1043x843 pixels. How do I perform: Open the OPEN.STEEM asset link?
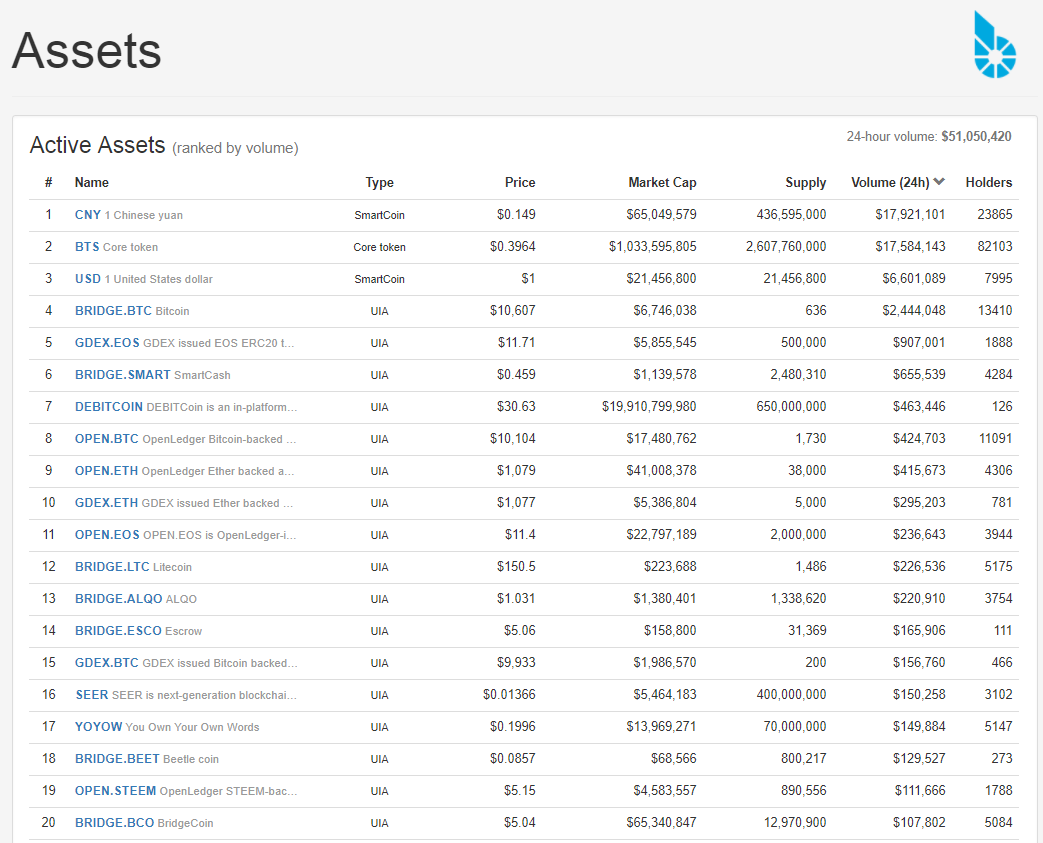tap(115, 790)
